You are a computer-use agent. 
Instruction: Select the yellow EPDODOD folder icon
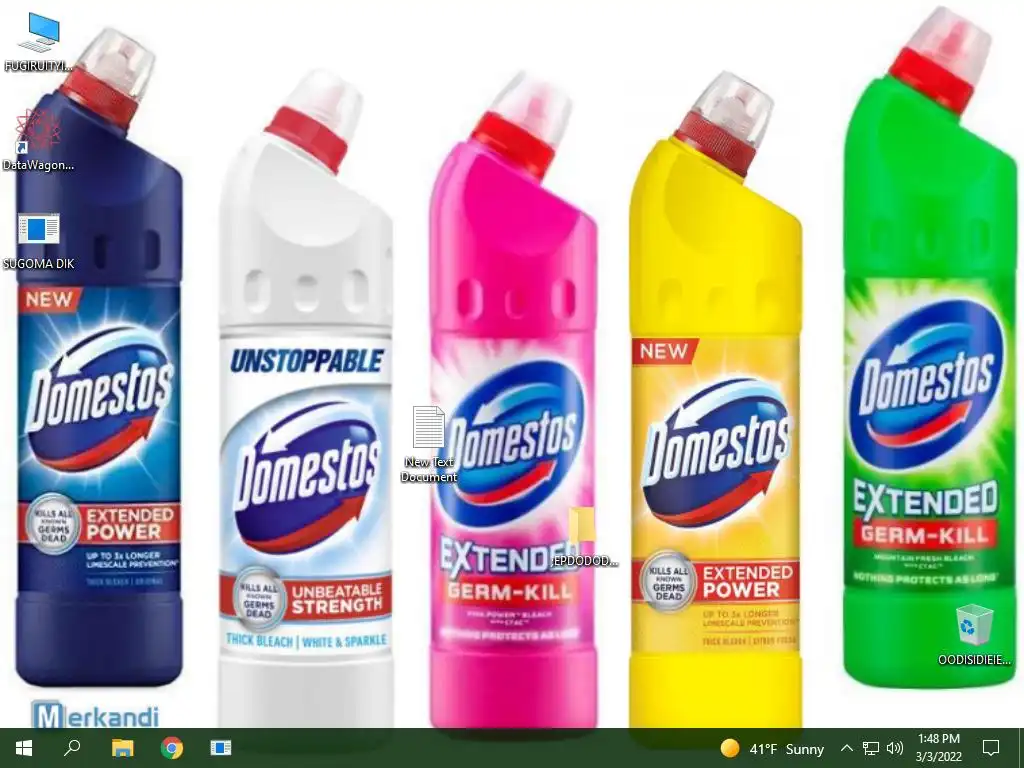(x=581, y=526)
